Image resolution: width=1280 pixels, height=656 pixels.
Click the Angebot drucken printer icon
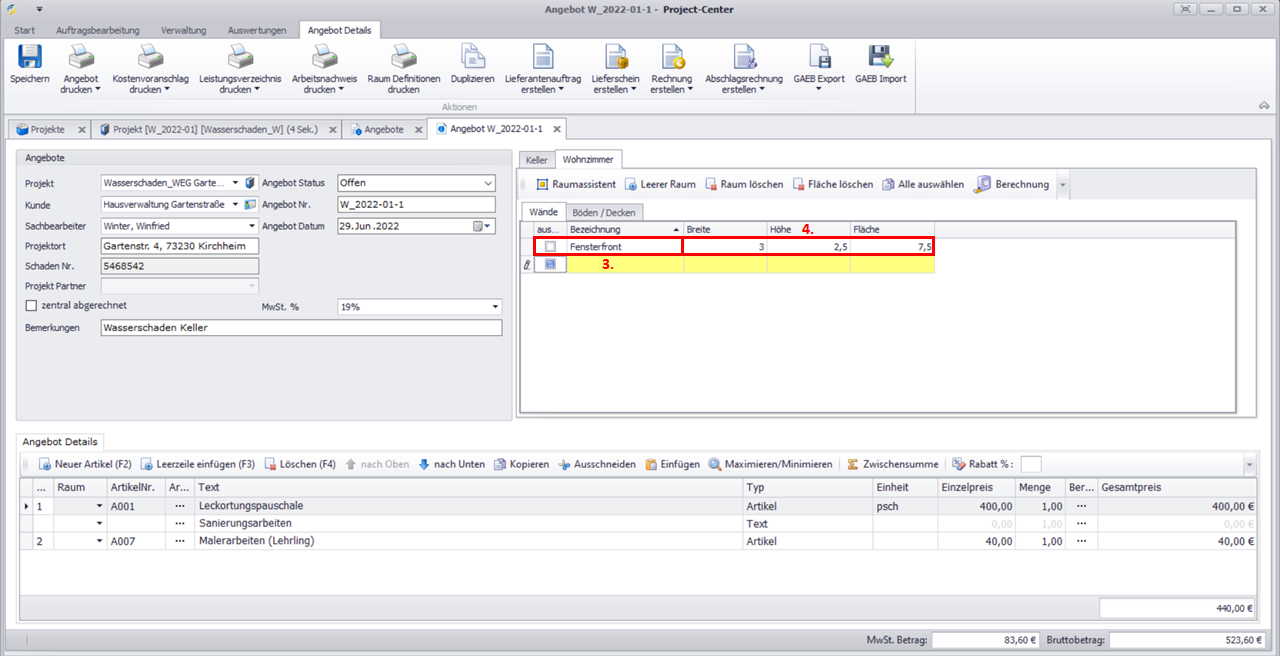pos(81,58)
